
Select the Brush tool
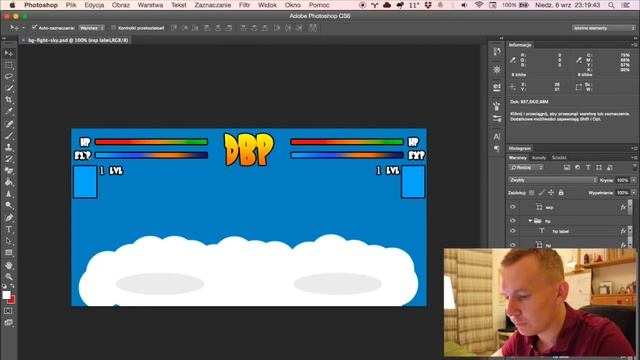(9, 136)
